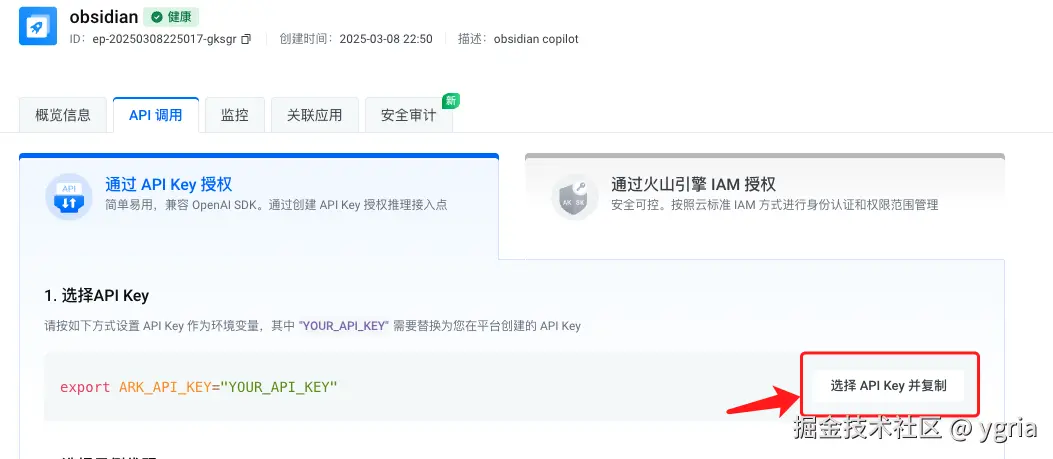Click the blue rocket endpoint icon
This screenshot has height=459, width=1053.
click(x=38, y=26)
